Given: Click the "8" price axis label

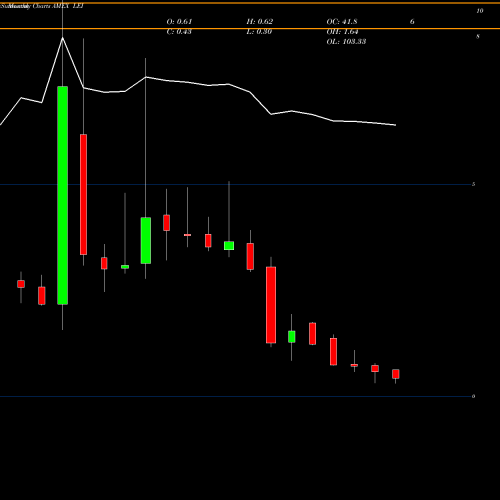Looking at the screenshot, I should 478,36.
